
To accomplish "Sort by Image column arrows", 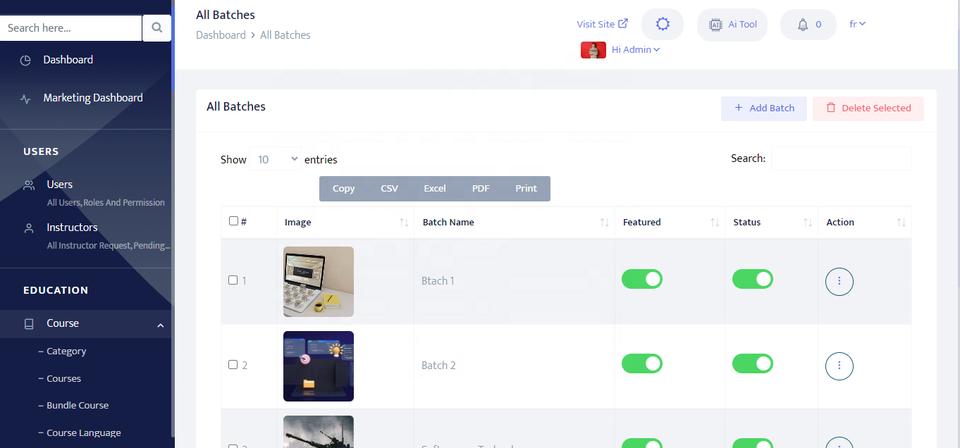I will [x=404, y=223].
